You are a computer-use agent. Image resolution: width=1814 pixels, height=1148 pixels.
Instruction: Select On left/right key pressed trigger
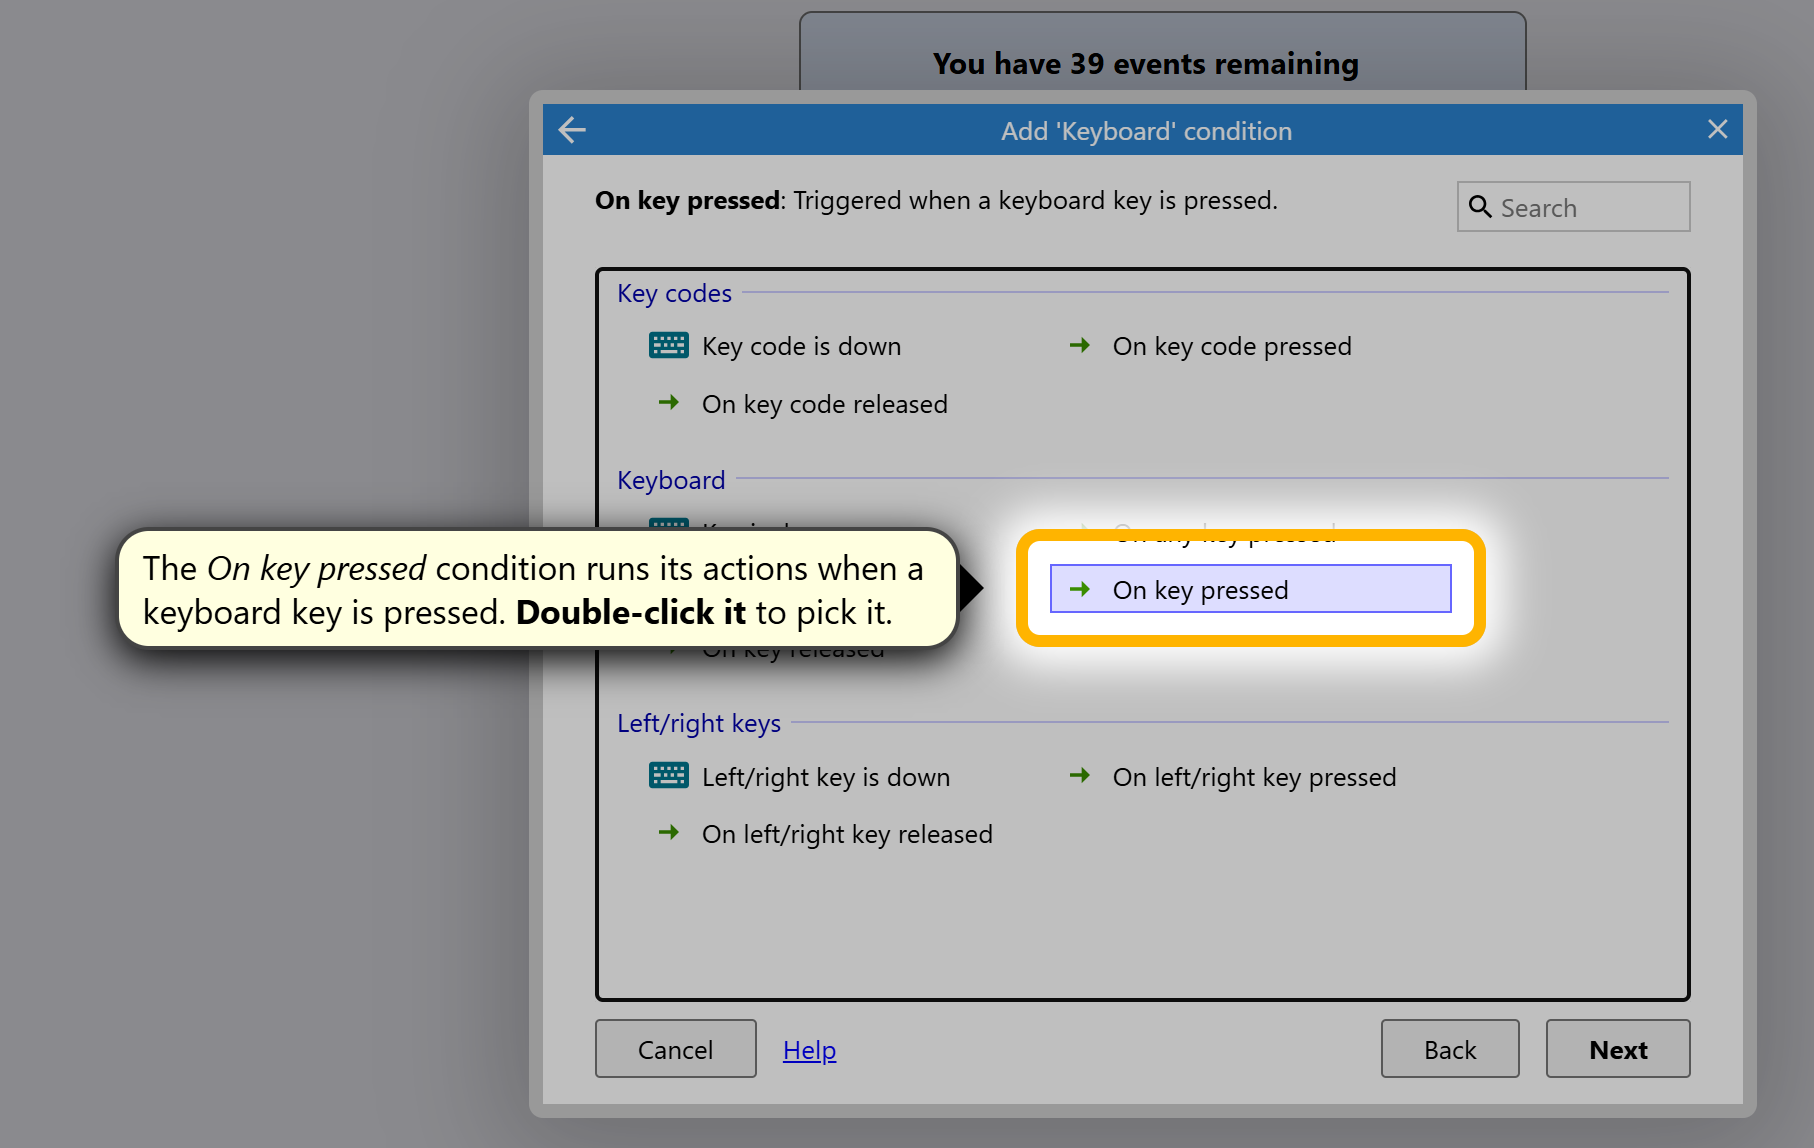click(1254, 778)
